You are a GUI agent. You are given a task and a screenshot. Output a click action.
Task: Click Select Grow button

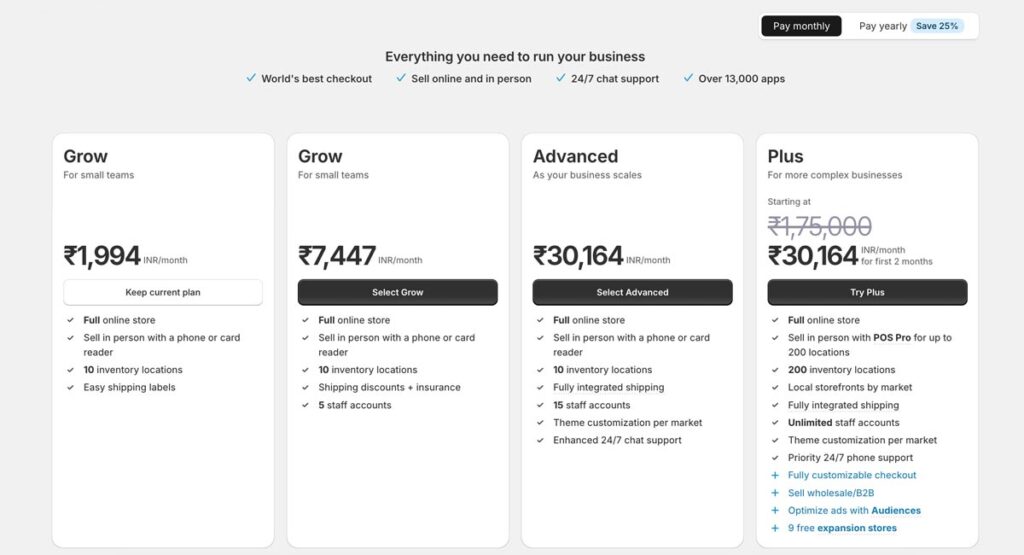pyautogui.click(x=397, y=292)
